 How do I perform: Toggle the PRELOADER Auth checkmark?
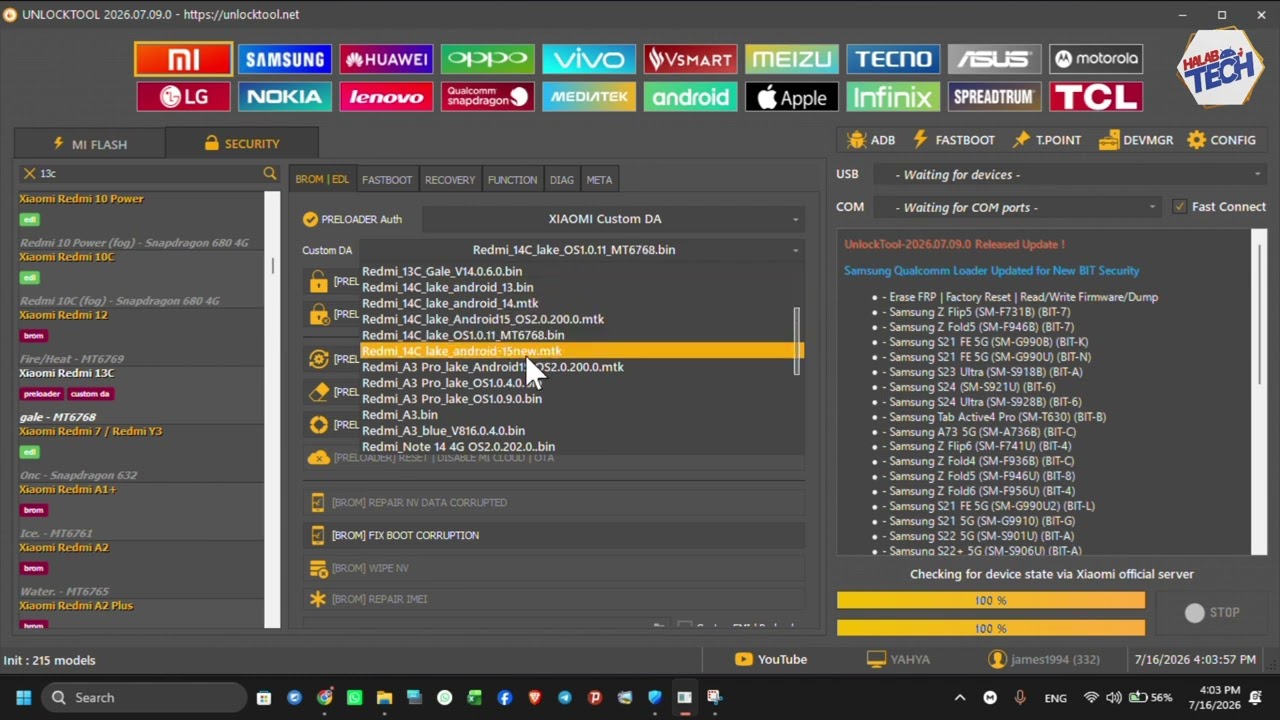(x=310, y=219)
